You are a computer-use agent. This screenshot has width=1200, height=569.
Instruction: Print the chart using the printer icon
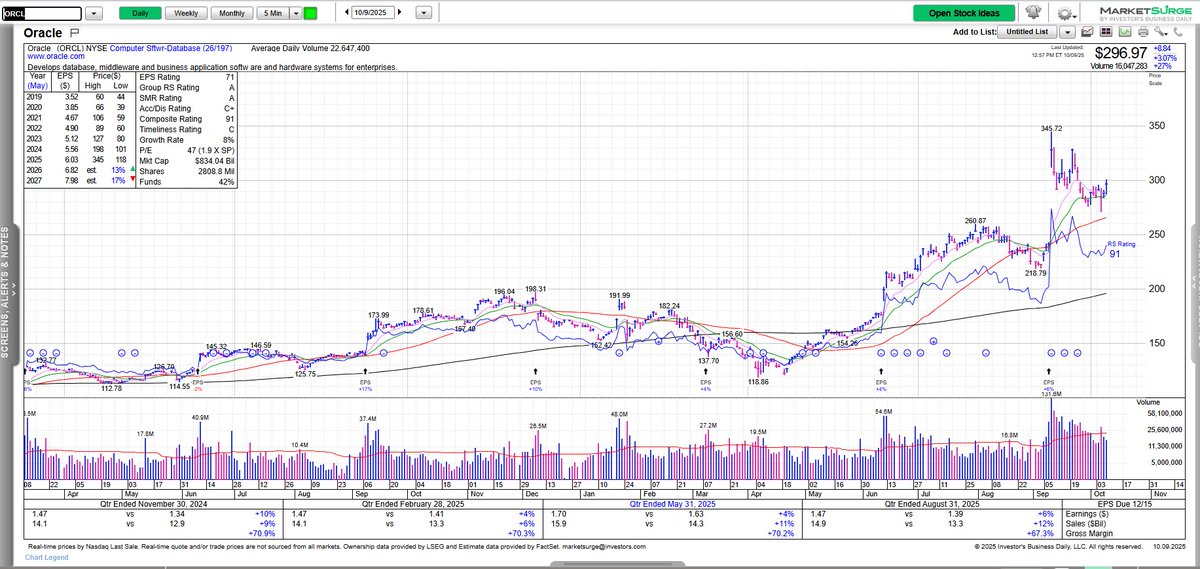coord(1143,32)
